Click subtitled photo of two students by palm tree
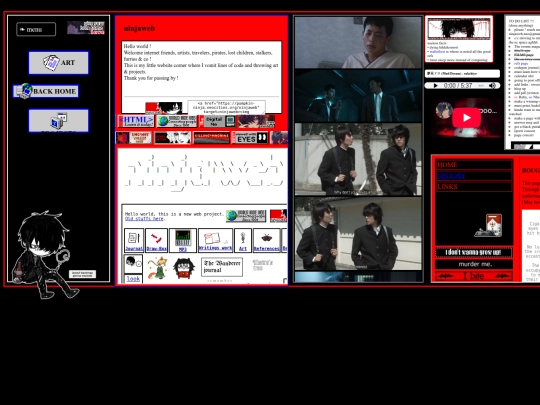Viewport: 540px width, 405px height. pyautogui.click(x=358, y=159)
